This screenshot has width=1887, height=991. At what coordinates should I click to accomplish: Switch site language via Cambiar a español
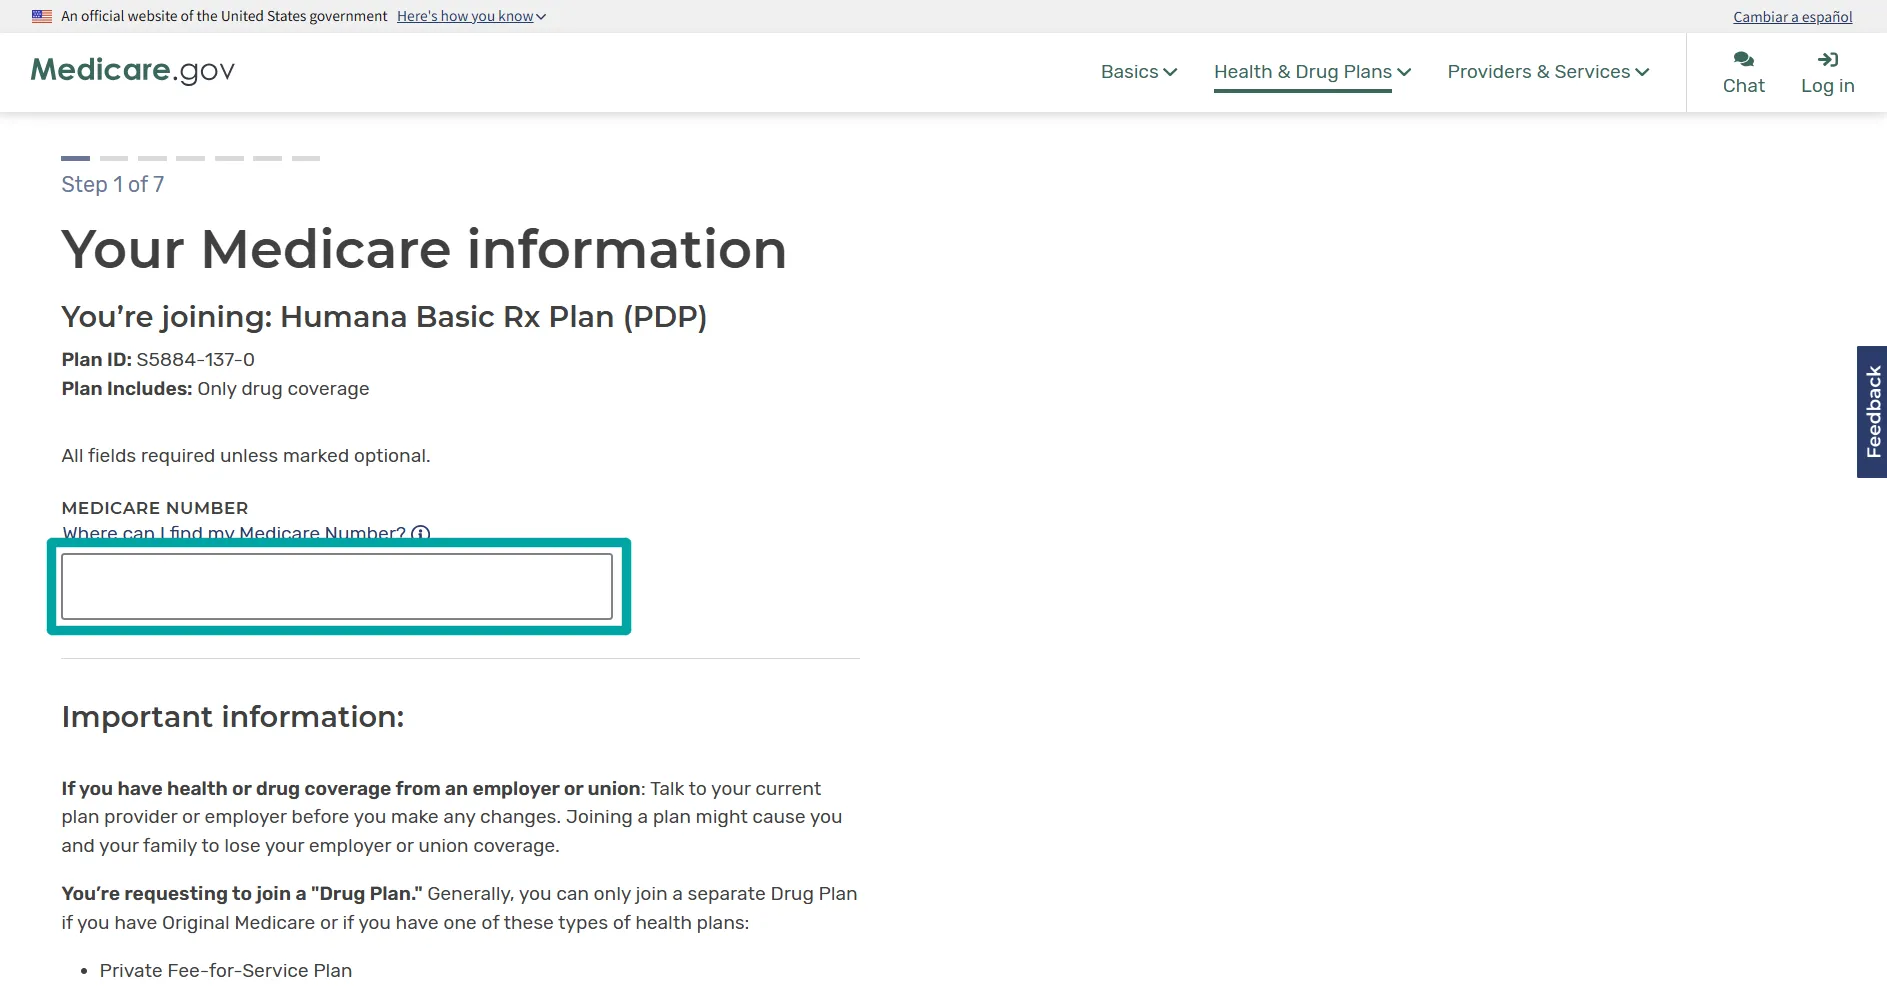(x=1792, y=17)
